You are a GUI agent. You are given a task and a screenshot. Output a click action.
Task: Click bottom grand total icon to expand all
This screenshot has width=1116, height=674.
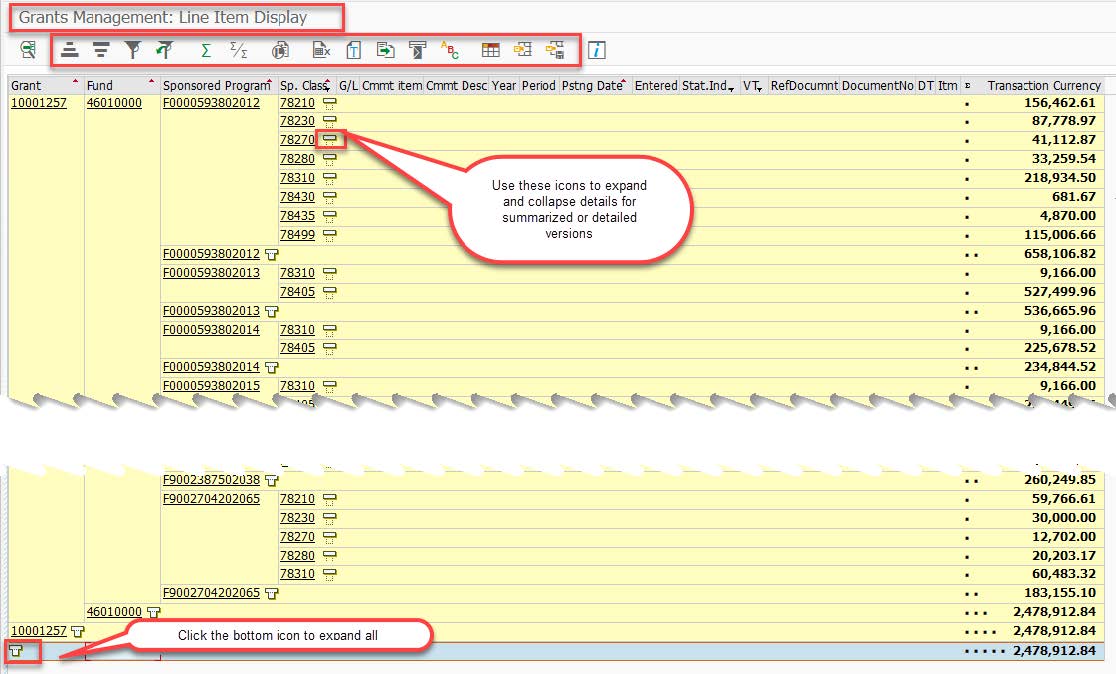pyautogui.click(x=16, y=651)
